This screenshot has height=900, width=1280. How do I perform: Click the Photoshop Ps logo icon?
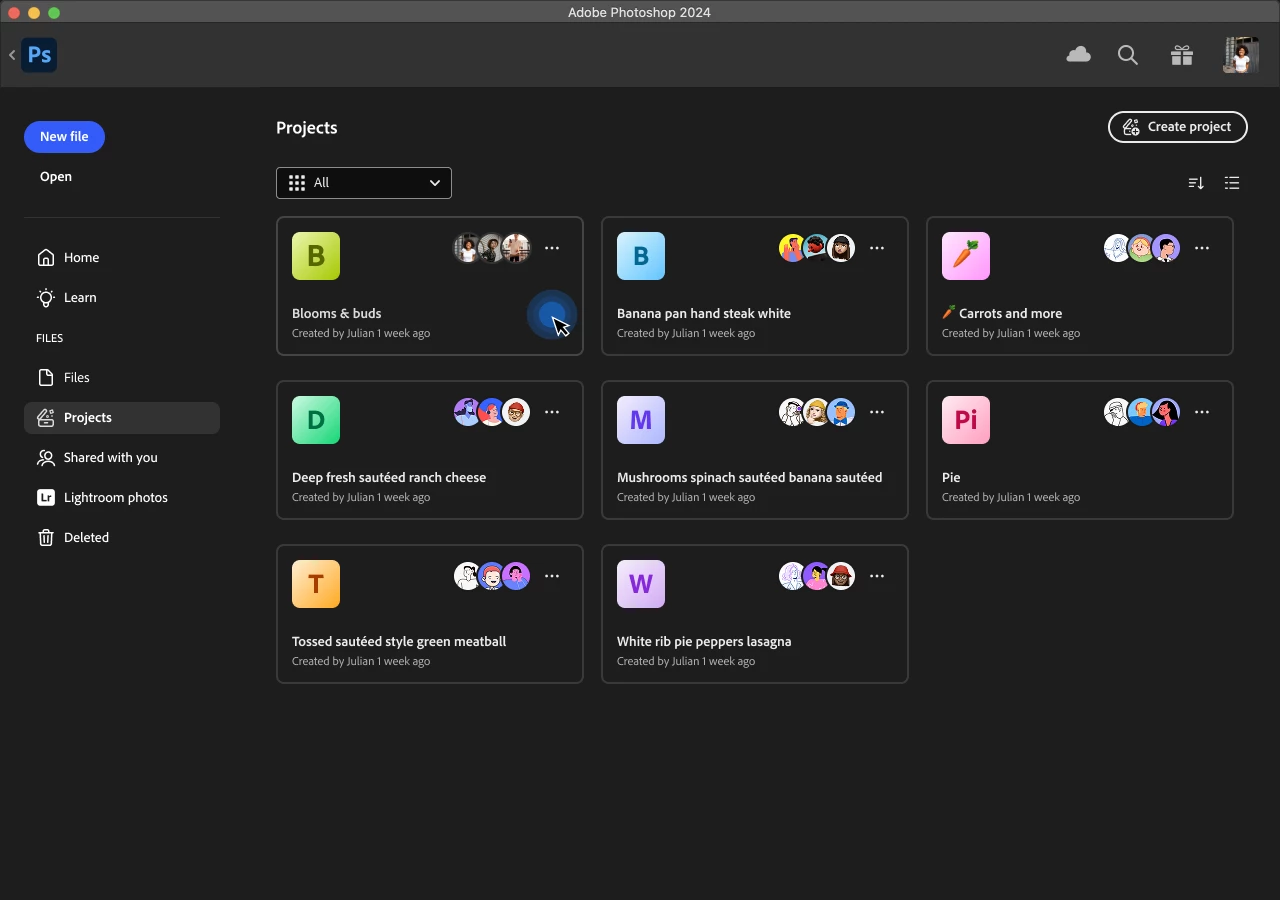click(40, 55)
